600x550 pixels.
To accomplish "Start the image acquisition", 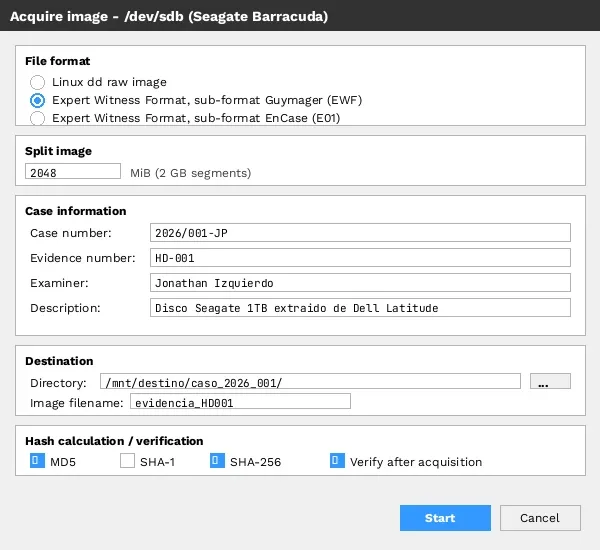I will point(445,518).
